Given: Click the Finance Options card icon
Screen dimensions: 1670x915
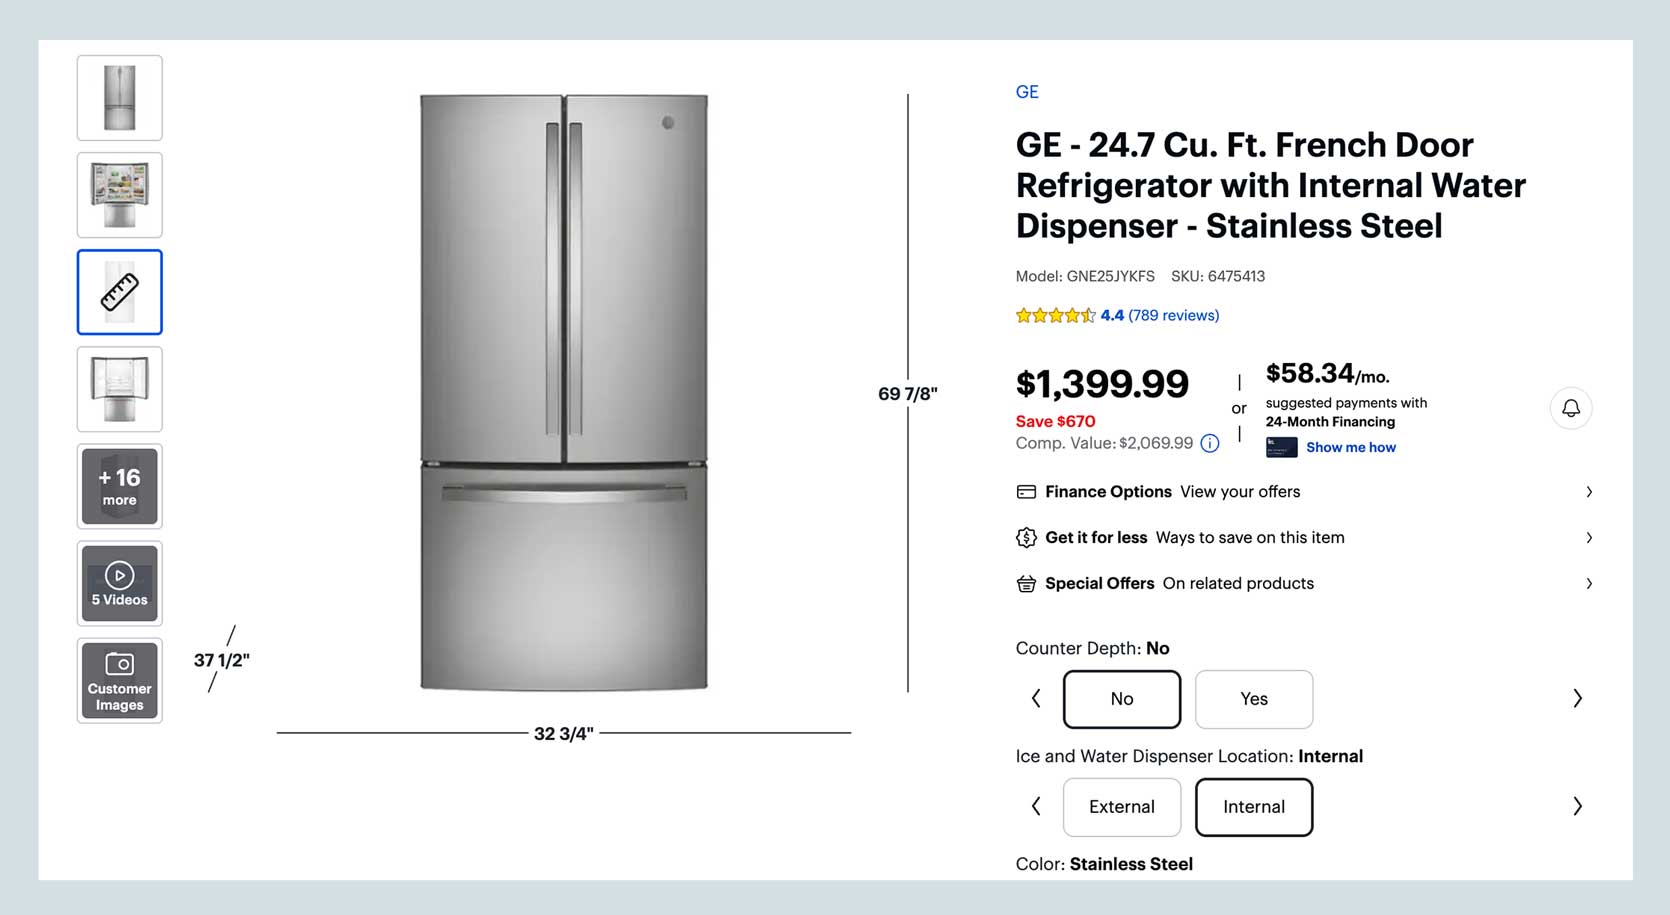Looking at the screenshot, I should coord(1026,492).
